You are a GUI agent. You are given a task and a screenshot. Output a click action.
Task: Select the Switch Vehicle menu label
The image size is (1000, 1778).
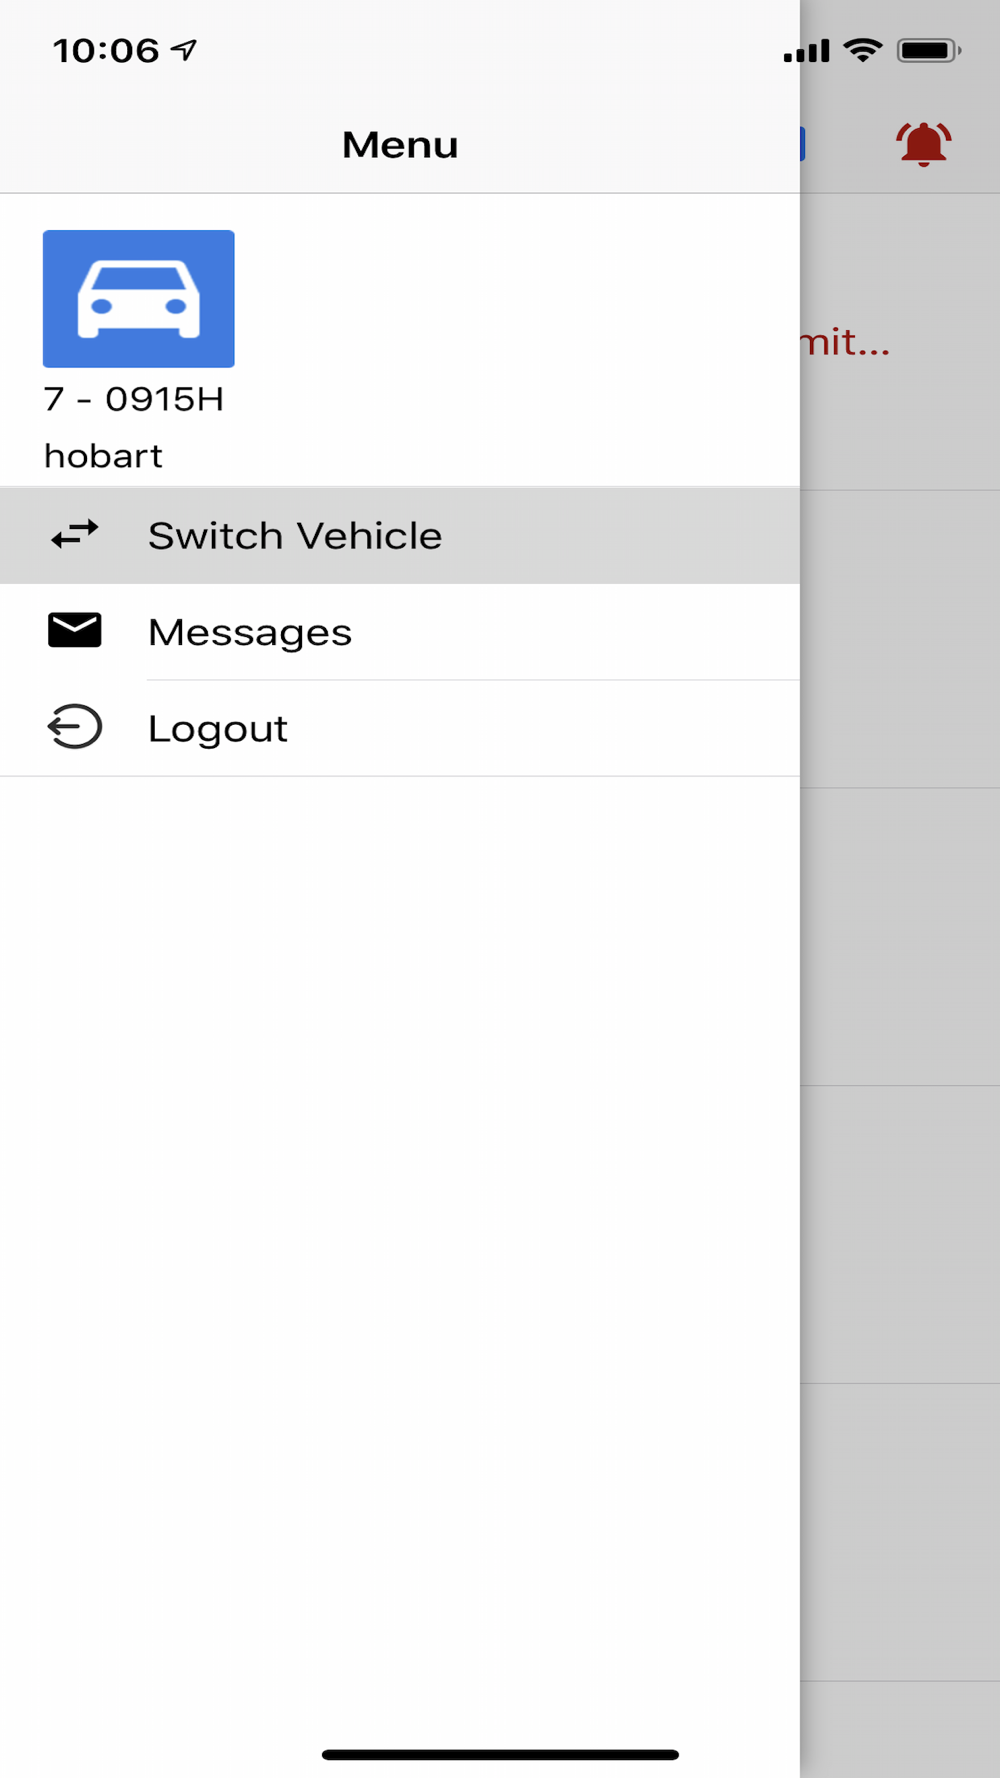click(x=295, y=536)
